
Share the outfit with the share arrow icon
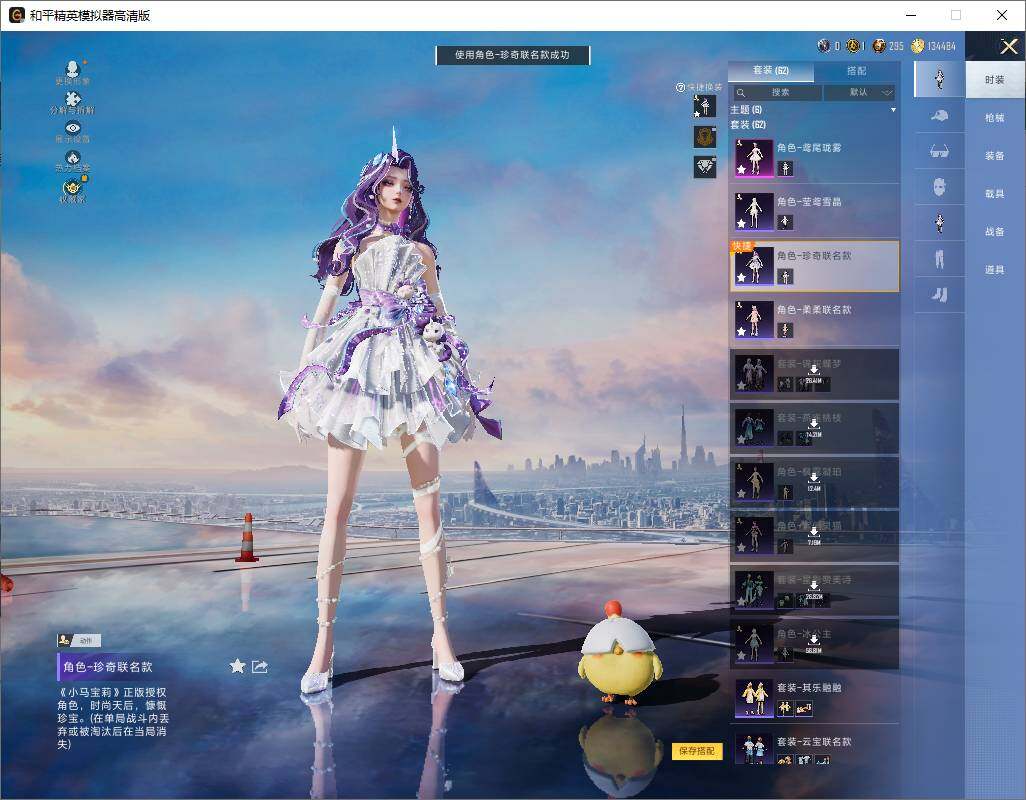pyautogui.click(x=260, y=667)
